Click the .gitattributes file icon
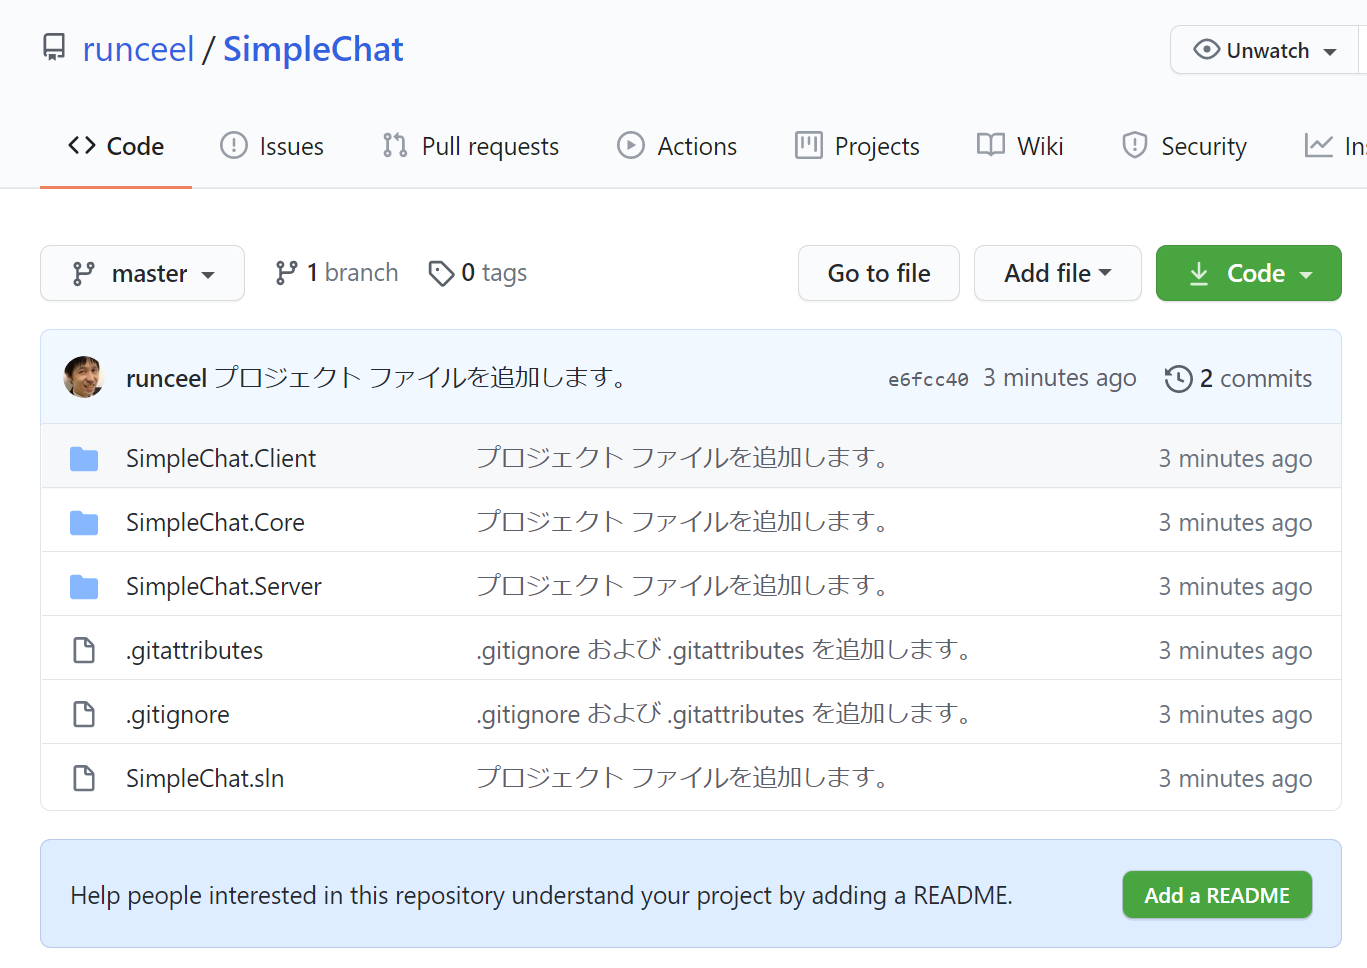The height and width of the screenshot is (968, 1367). coord(84,651)
